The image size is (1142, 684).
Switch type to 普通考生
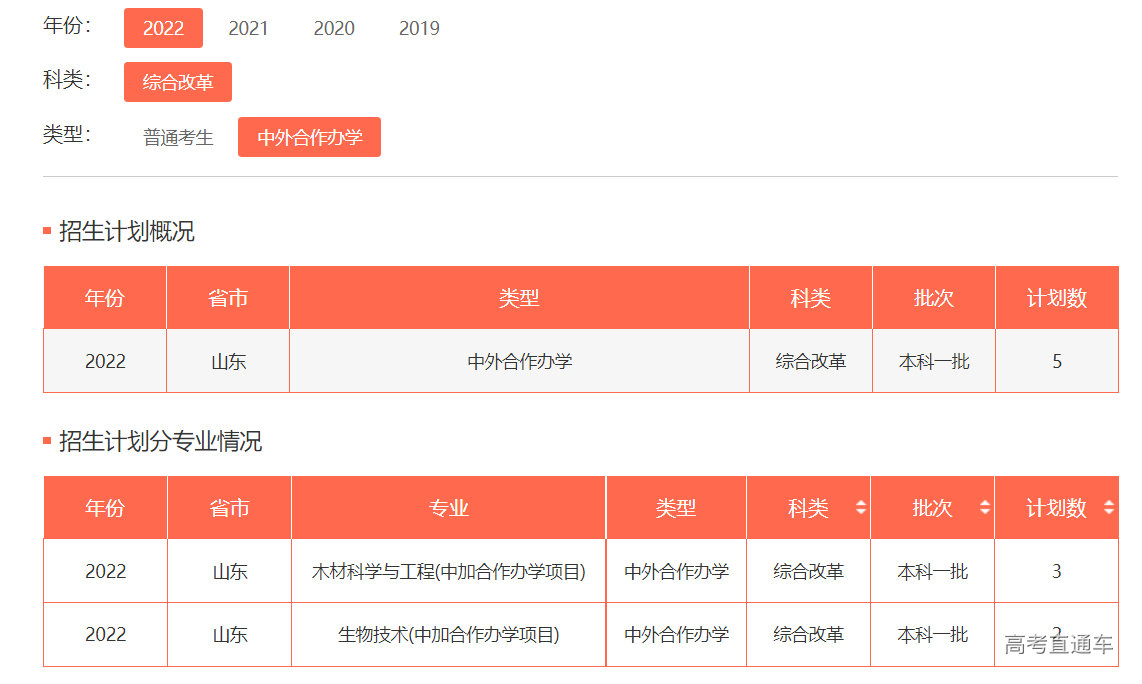coord(178,137)
